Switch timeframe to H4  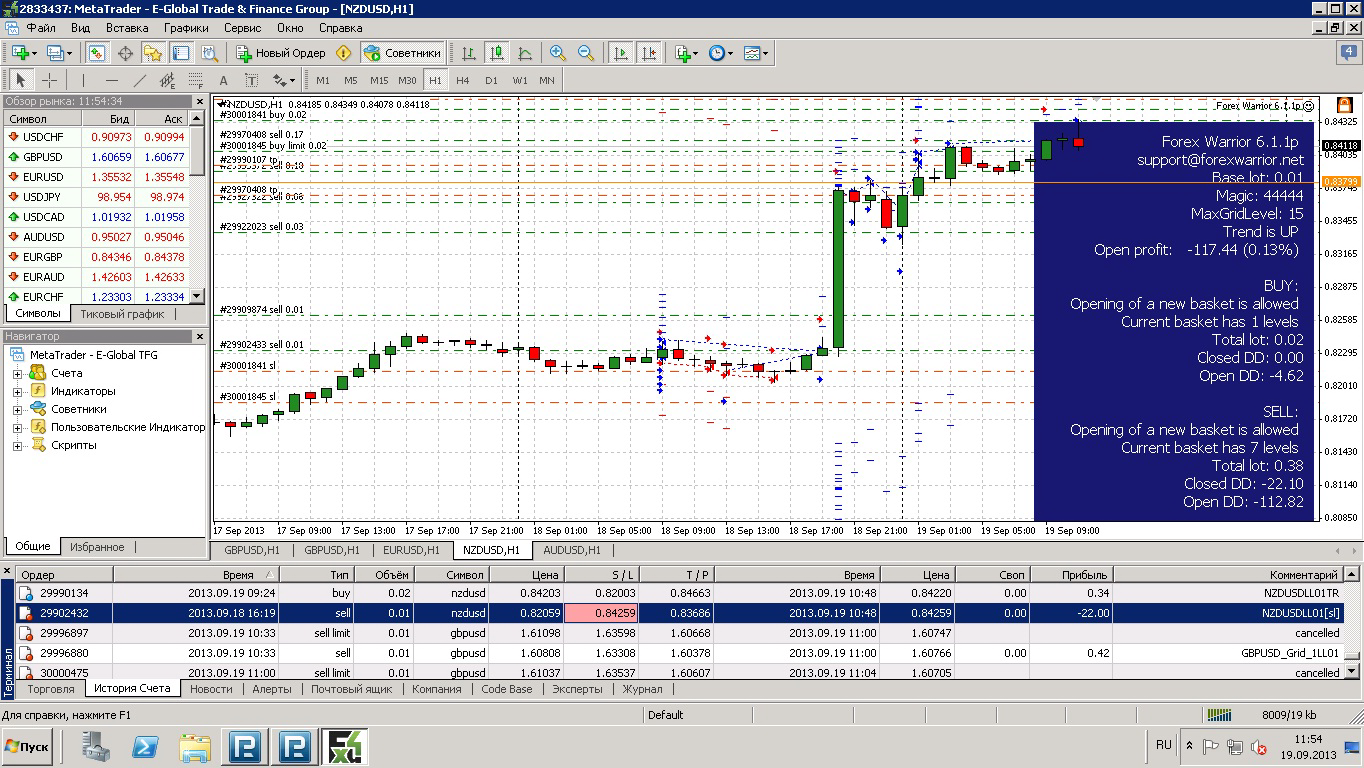pos(463,80)
